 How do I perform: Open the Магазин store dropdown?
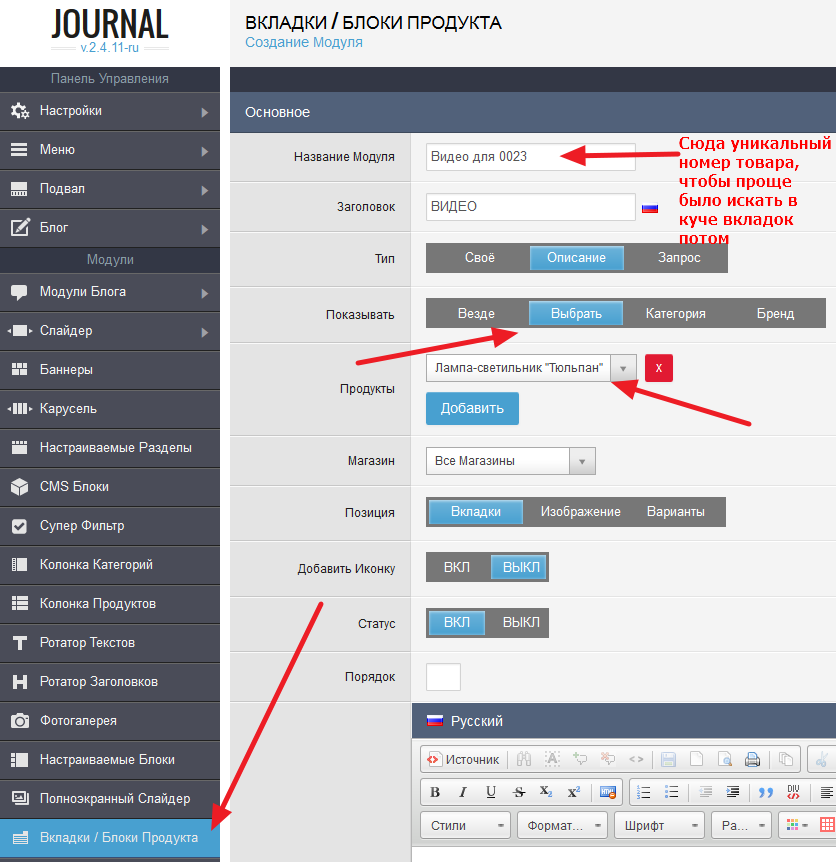pos(511,461)
